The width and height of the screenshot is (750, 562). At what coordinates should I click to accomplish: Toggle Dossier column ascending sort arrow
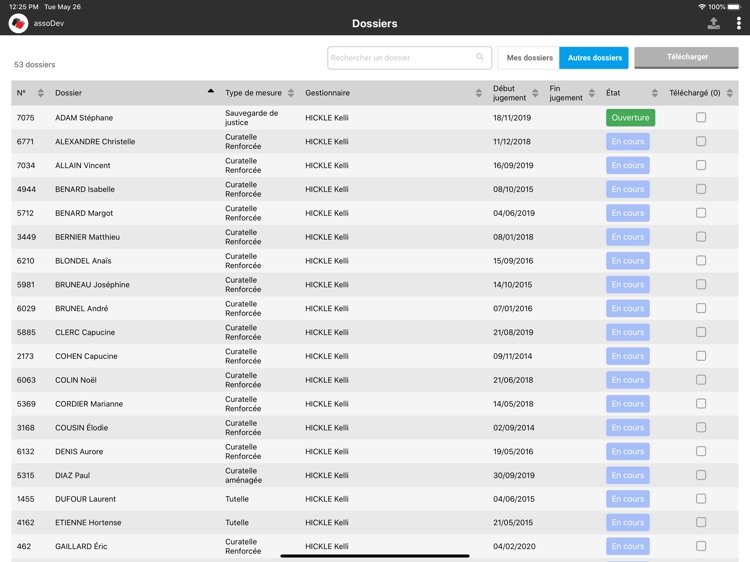click(210, 91)
